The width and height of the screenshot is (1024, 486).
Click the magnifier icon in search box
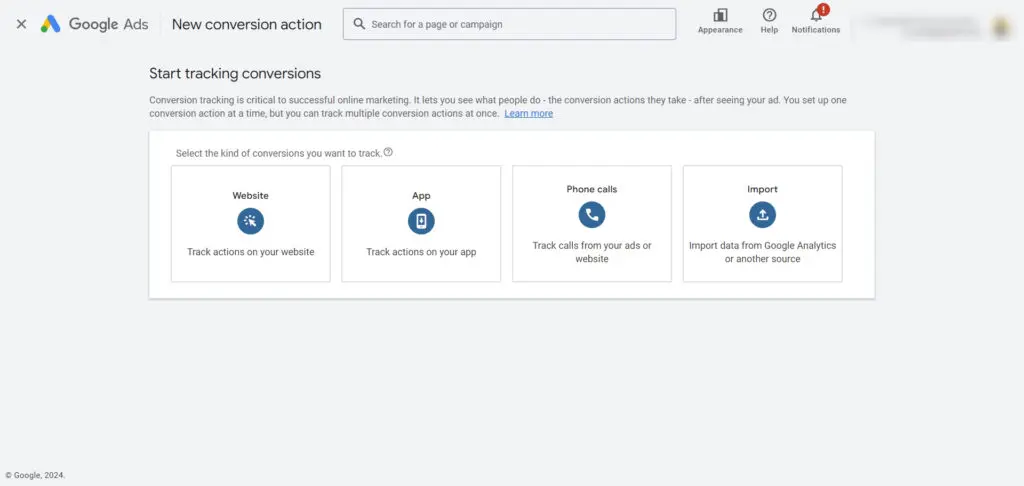tap(359, 24)
